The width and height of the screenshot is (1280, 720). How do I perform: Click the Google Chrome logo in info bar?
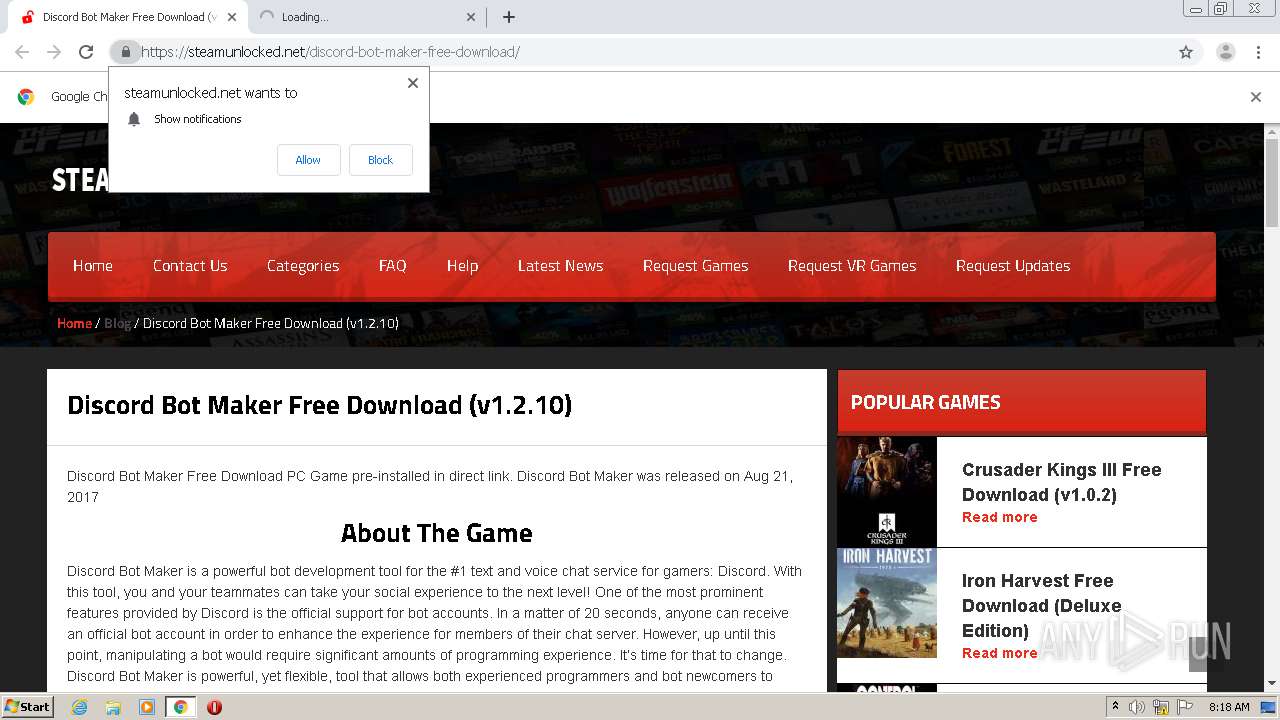pyautogui.click(x=26, y=97)
